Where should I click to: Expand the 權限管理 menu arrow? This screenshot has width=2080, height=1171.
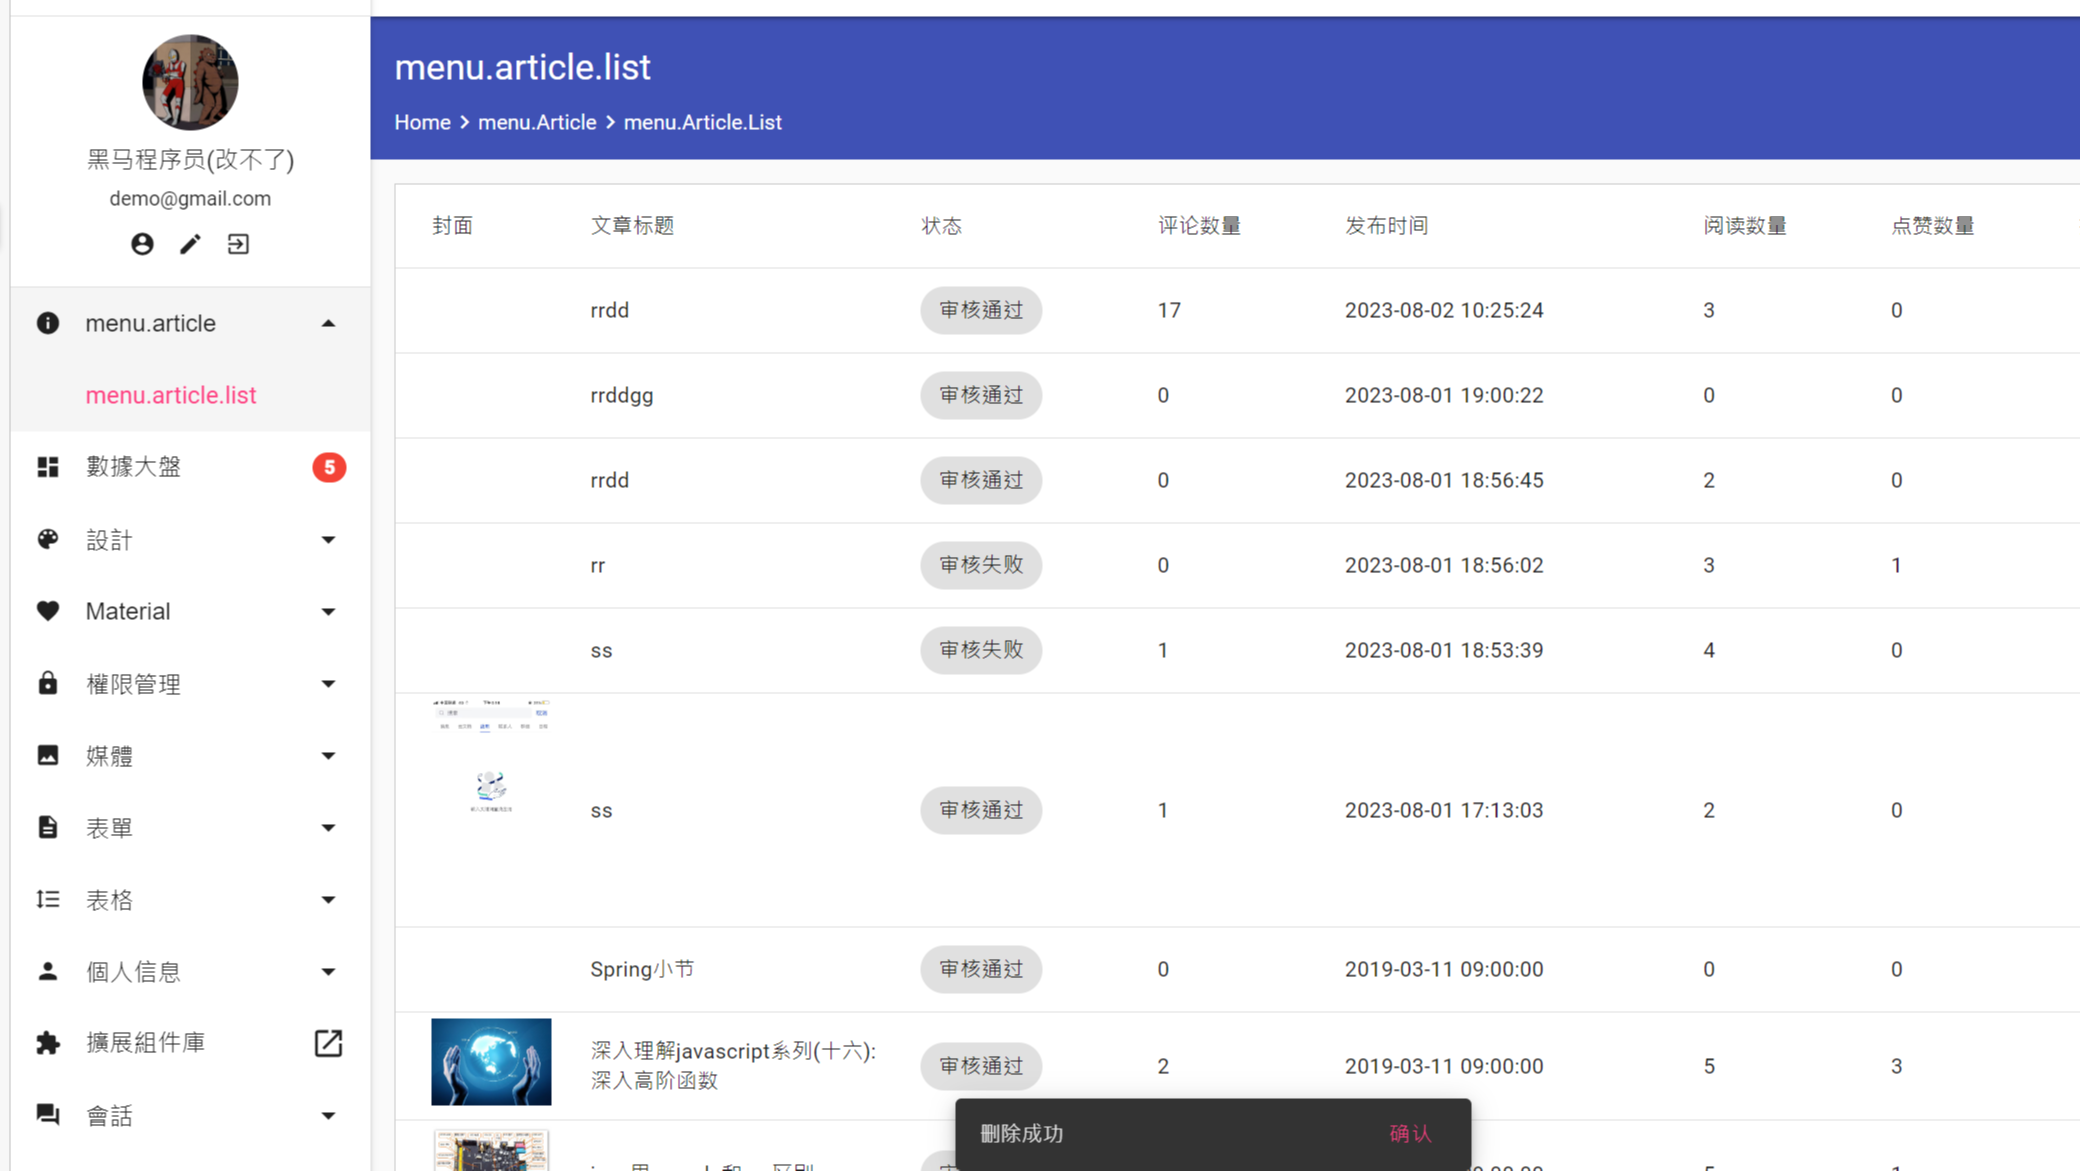[328, 683]
